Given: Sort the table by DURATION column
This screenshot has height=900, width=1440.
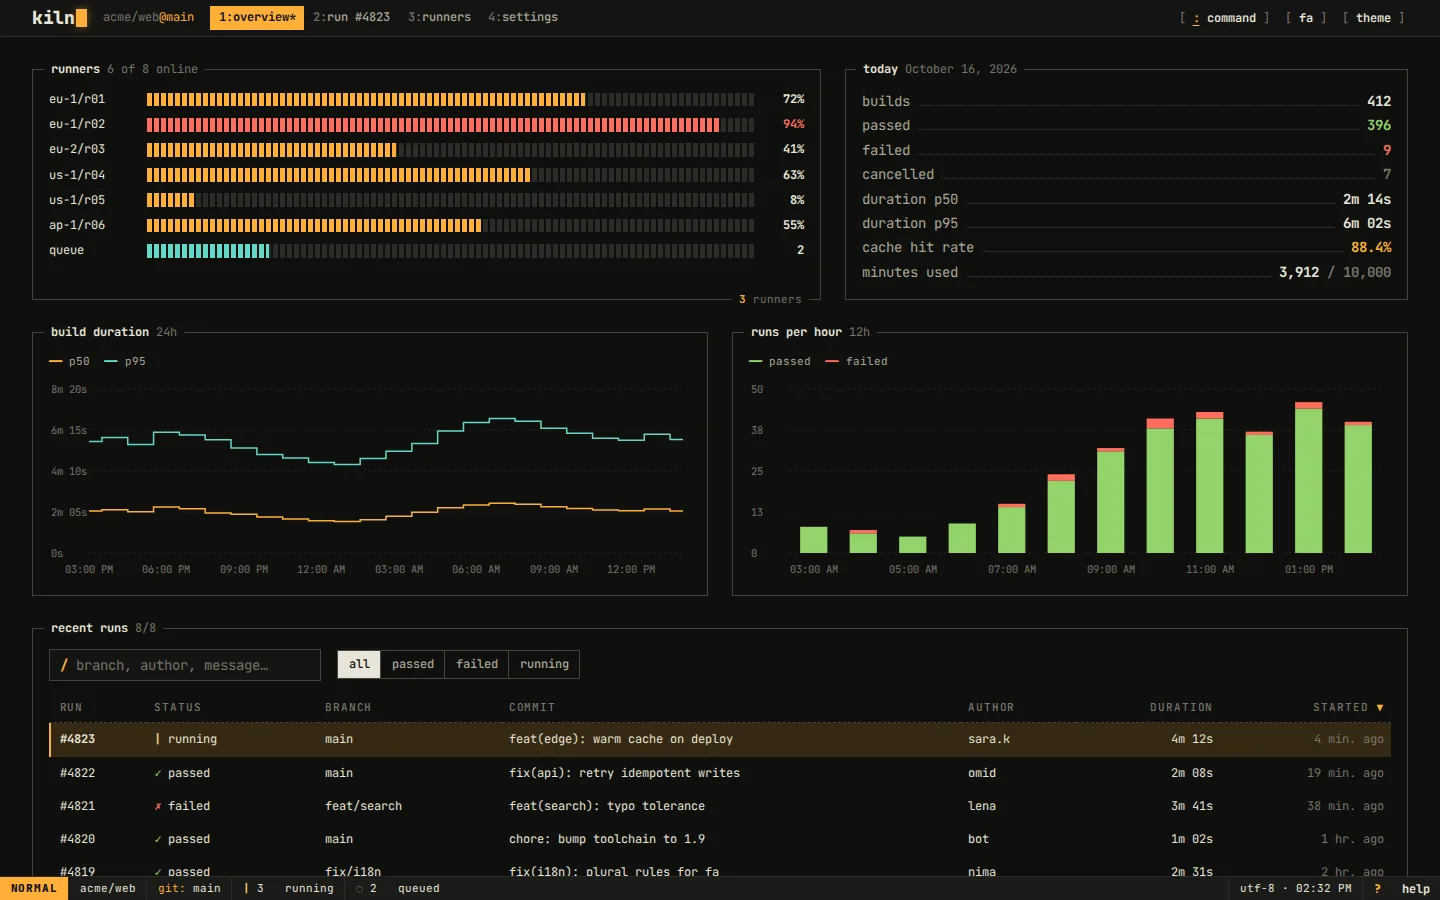Looking at the screenshot, I should point(1180,707).
